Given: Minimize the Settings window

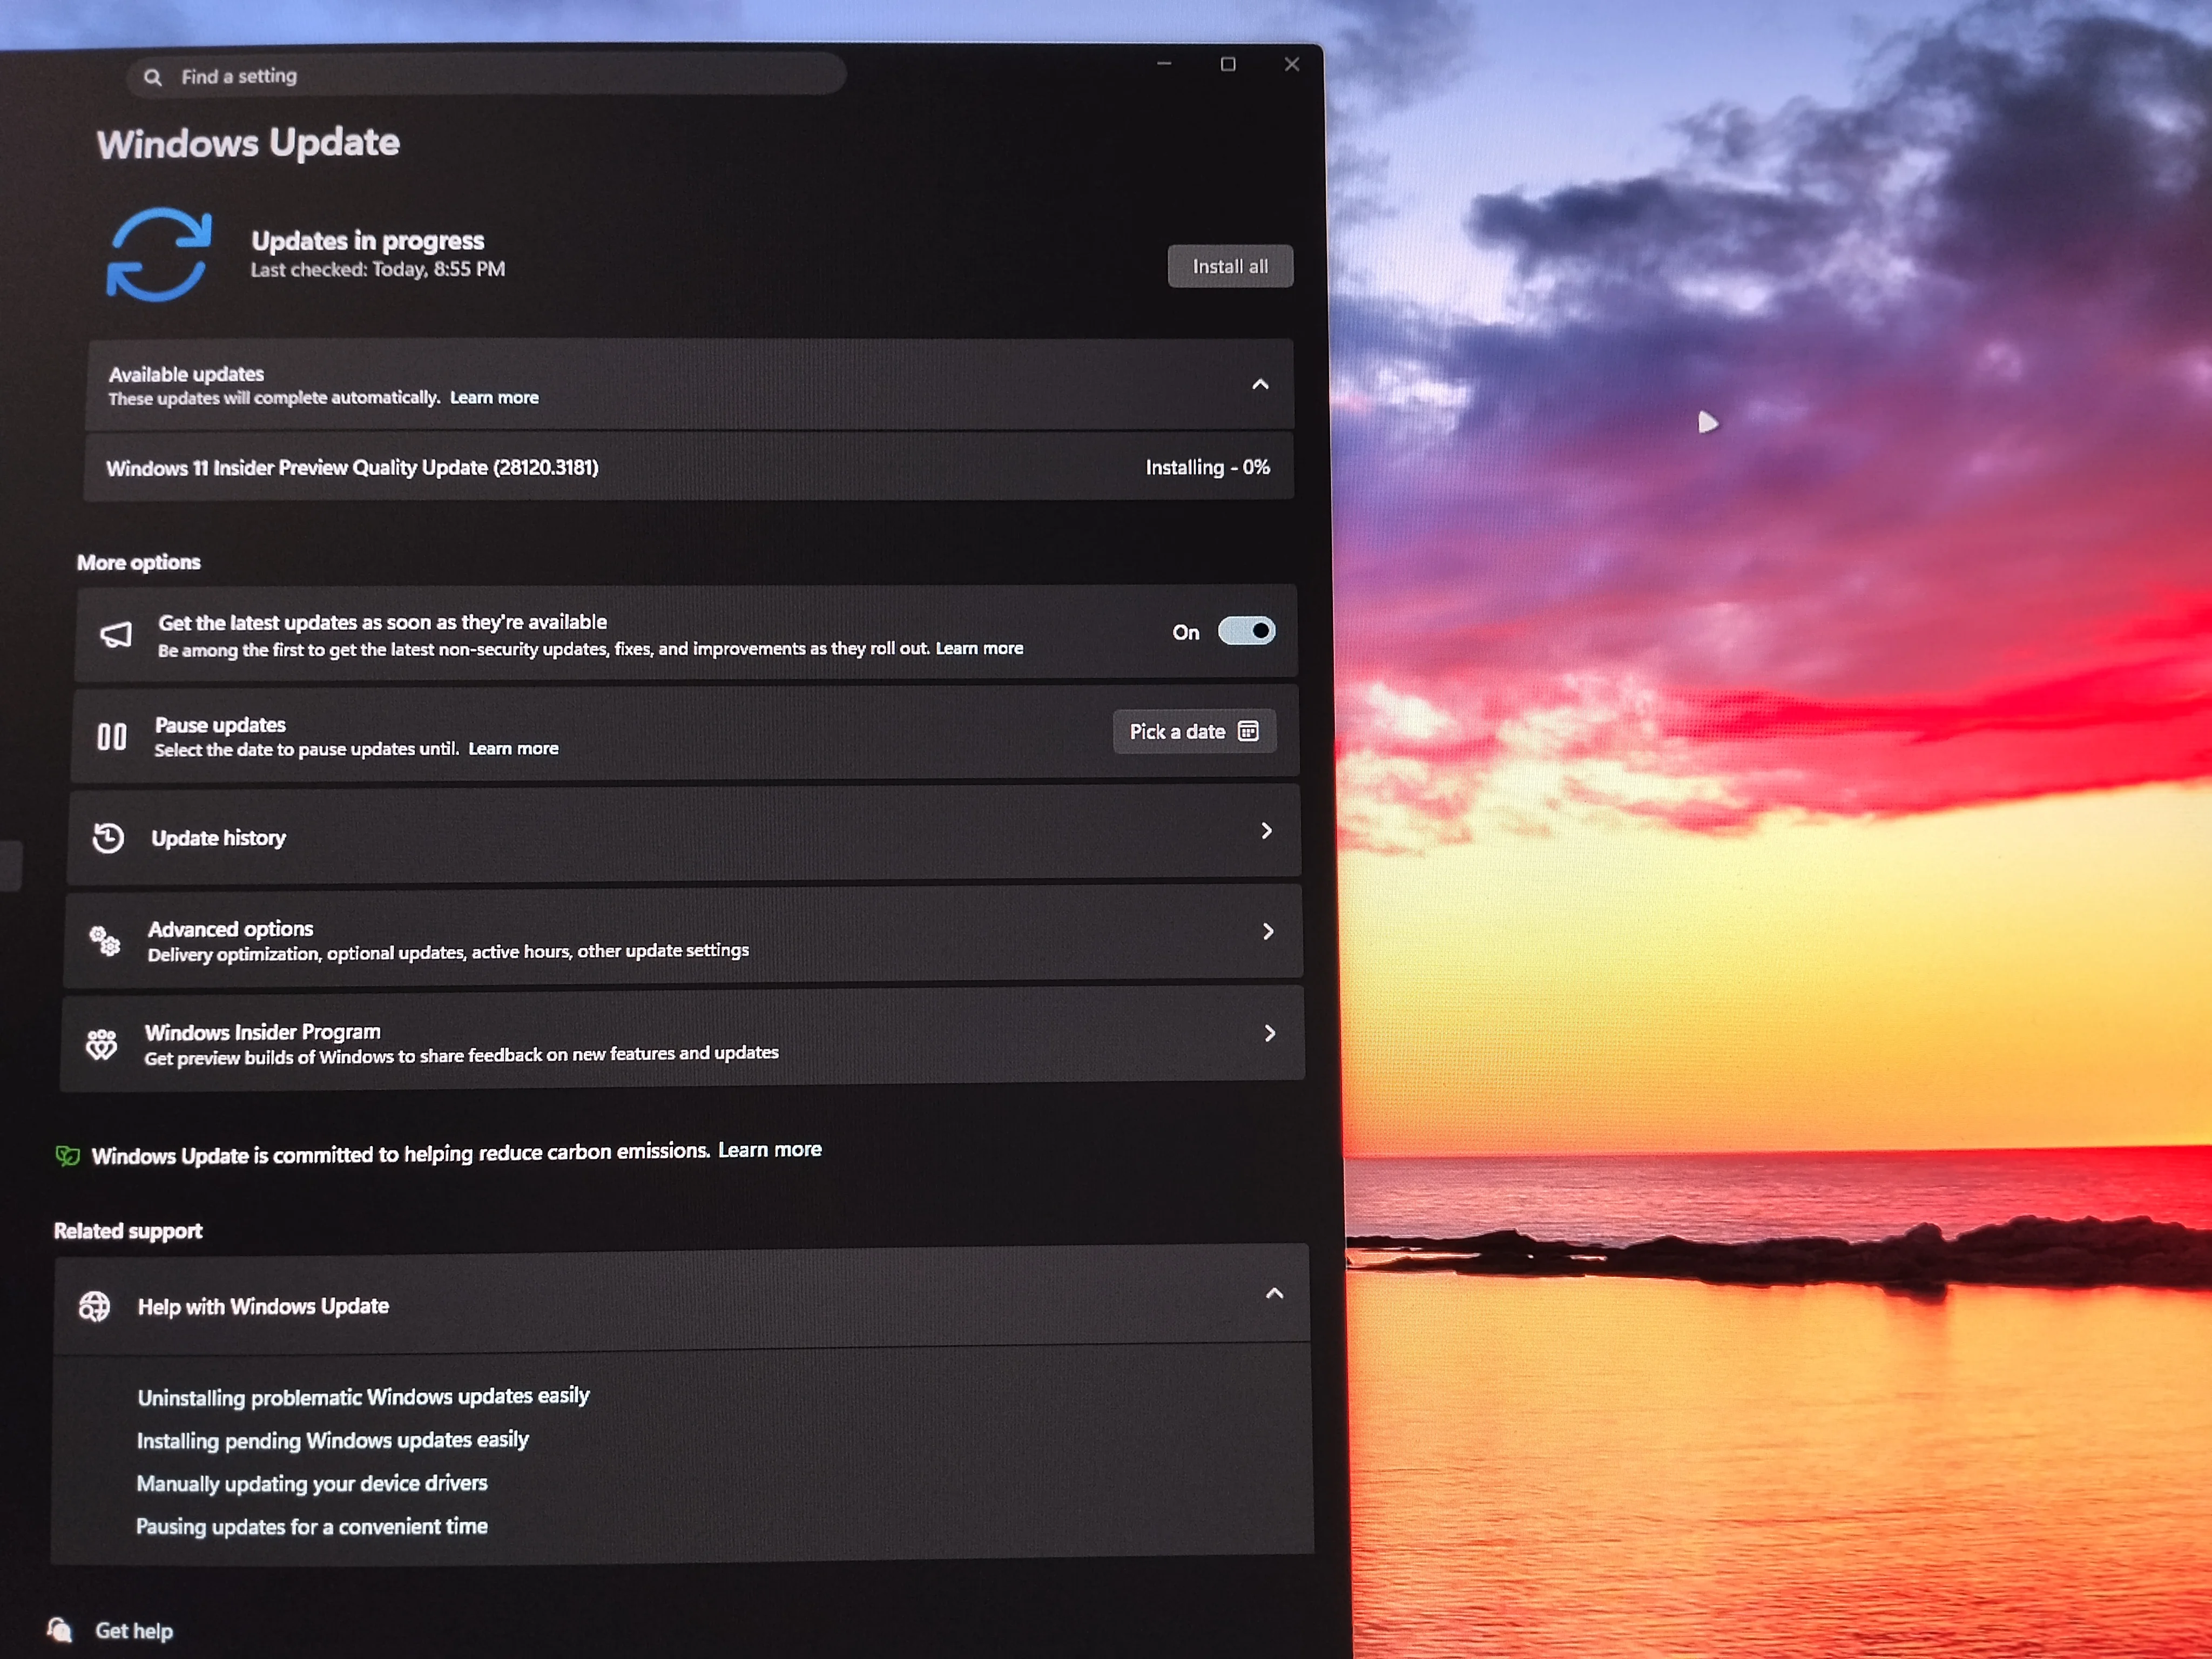Looking at the screenshot, I should [1164, 63].
